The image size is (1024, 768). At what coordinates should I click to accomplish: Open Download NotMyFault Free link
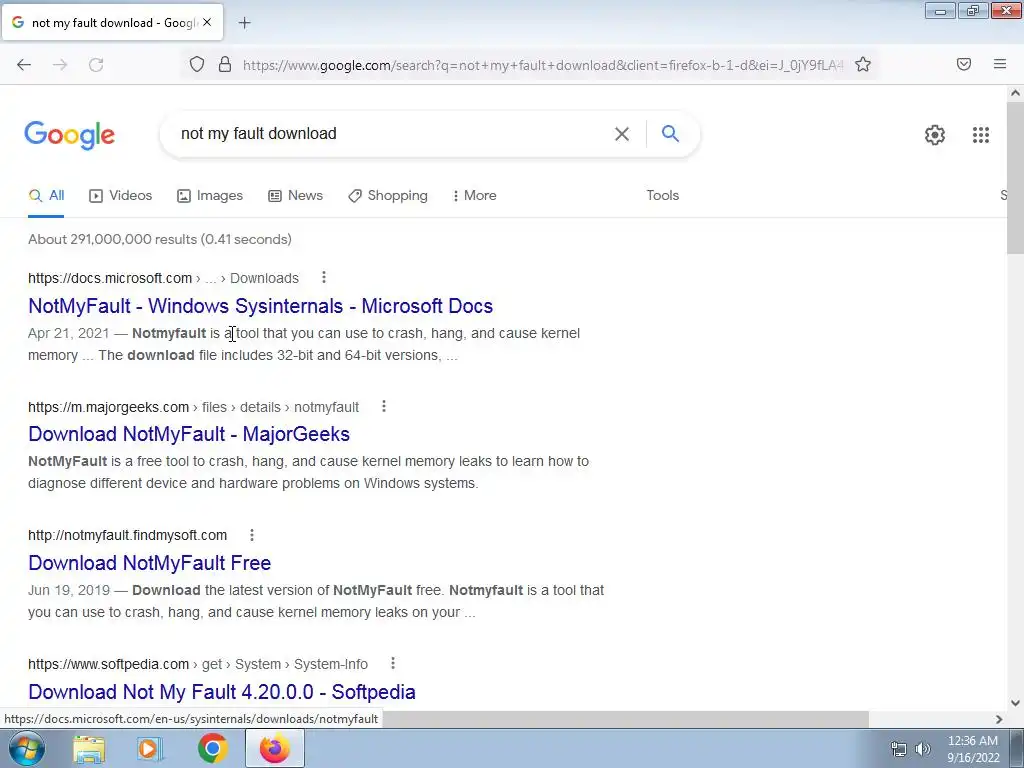[150, 562]
